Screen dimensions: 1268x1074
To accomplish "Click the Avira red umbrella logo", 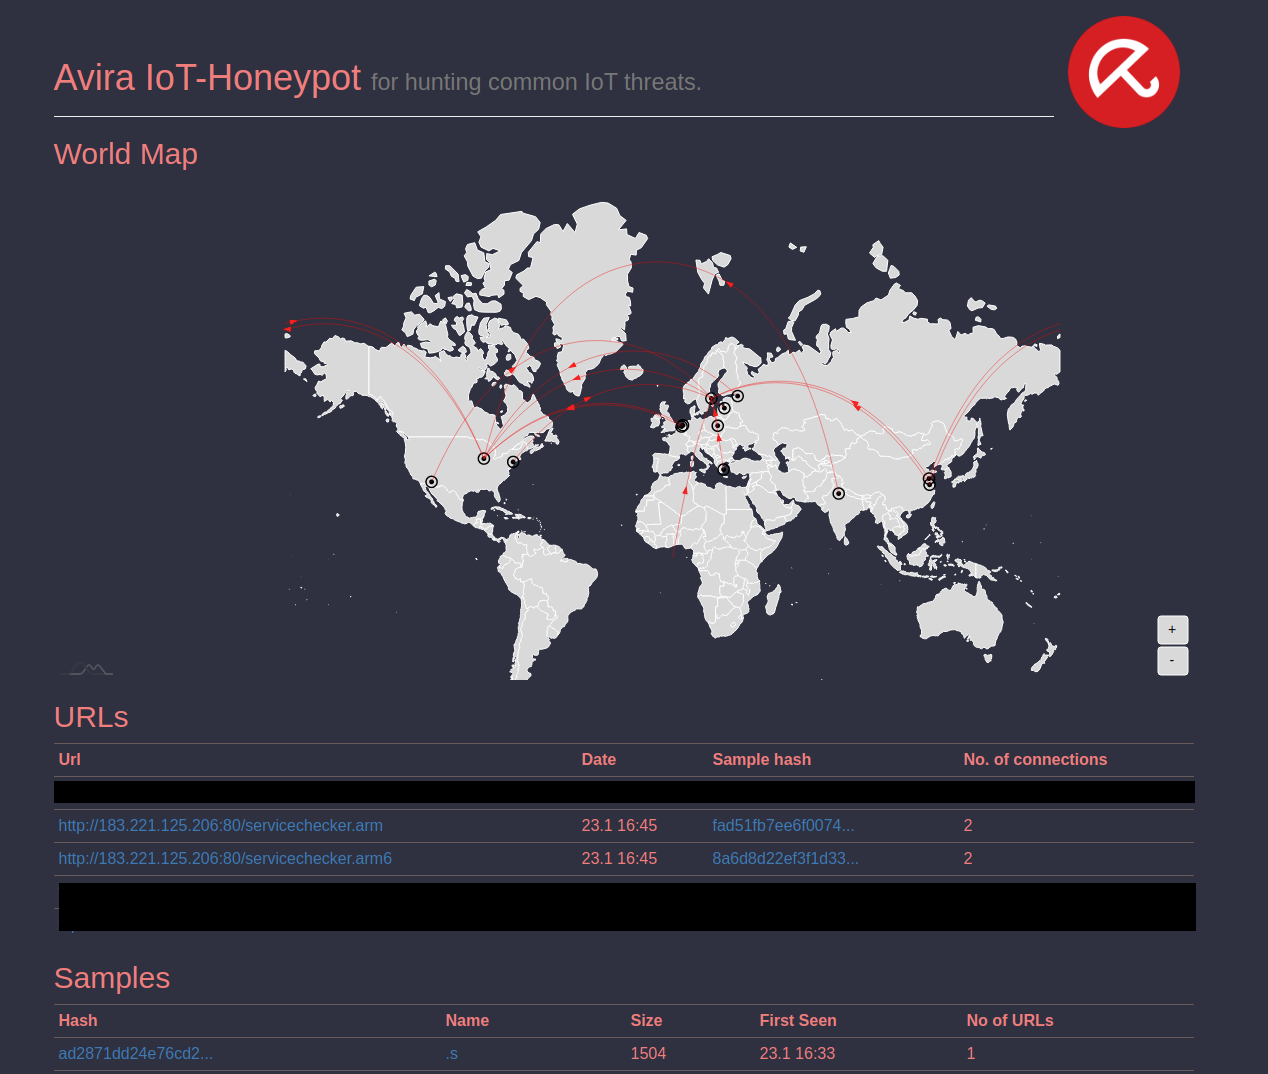I will click(1123, 72).
